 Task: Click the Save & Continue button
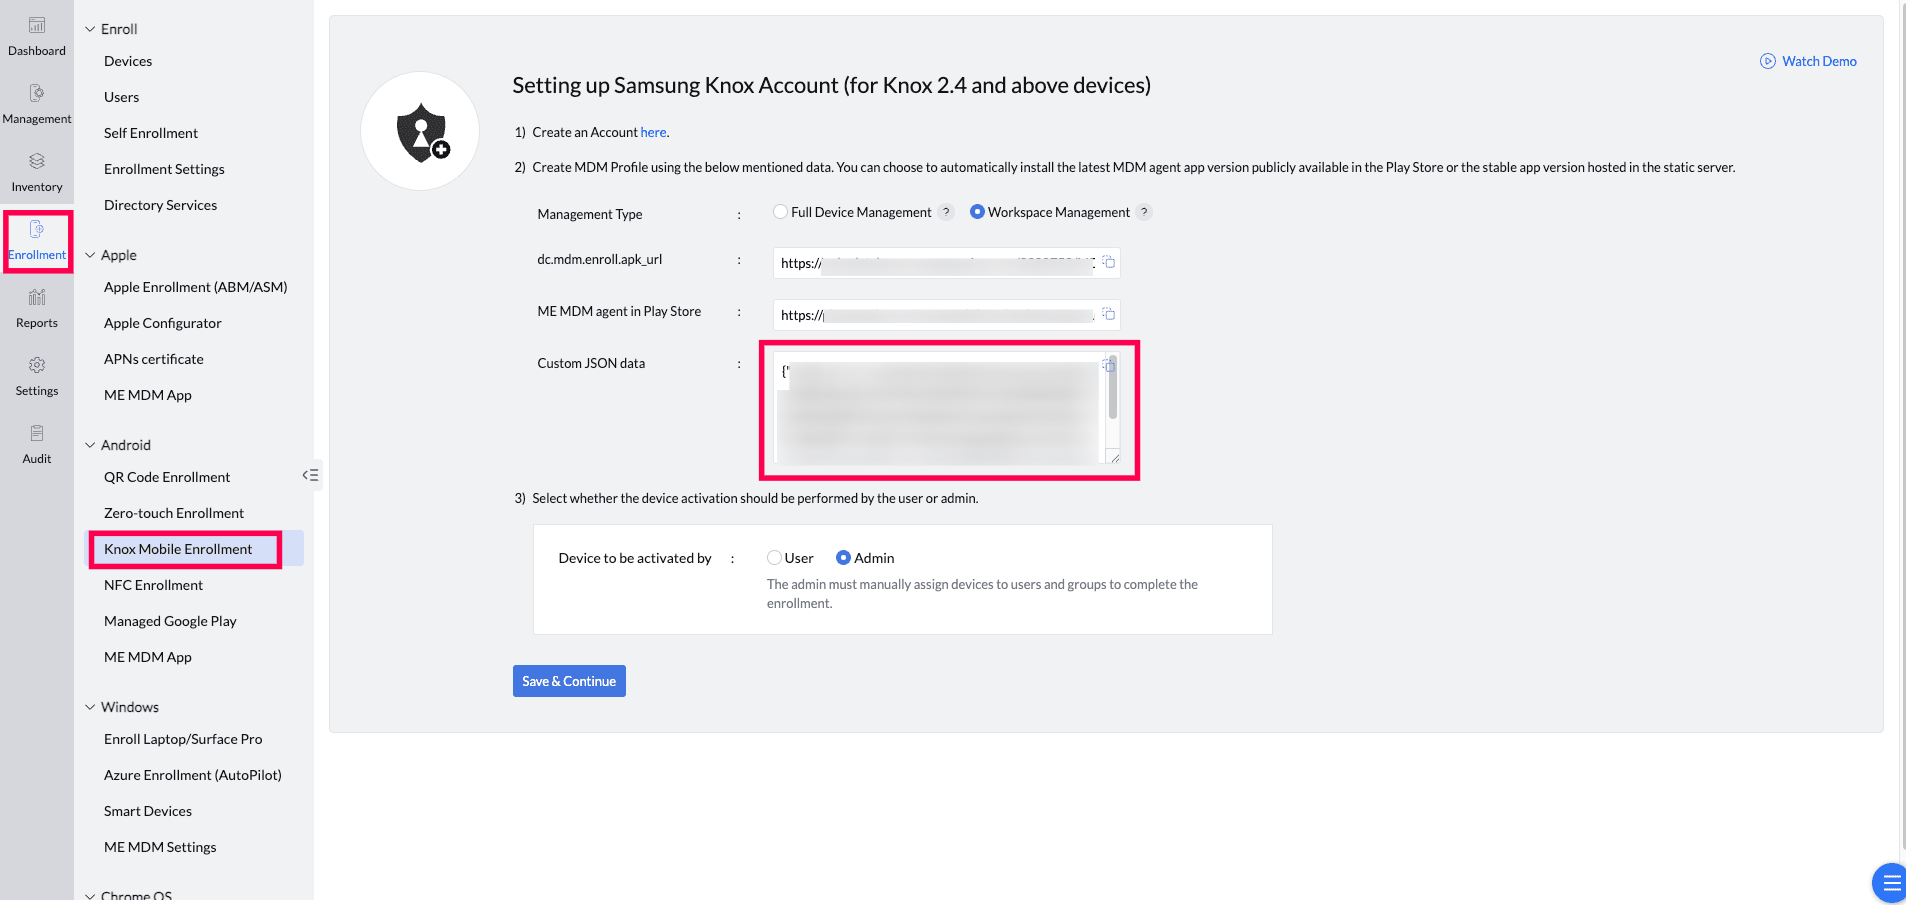569,681
